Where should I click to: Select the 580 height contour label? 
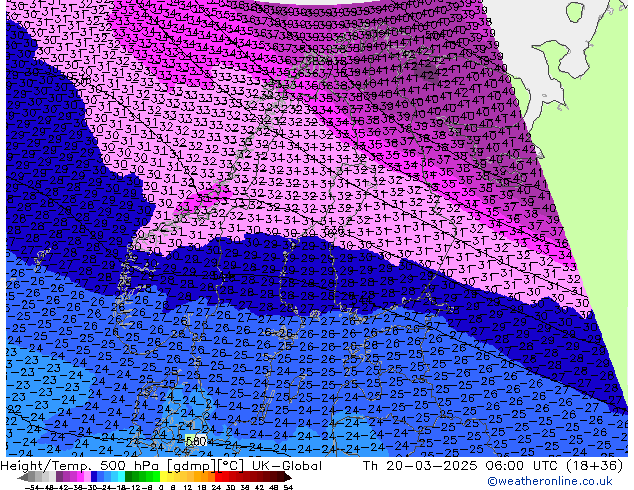point(196,441)
